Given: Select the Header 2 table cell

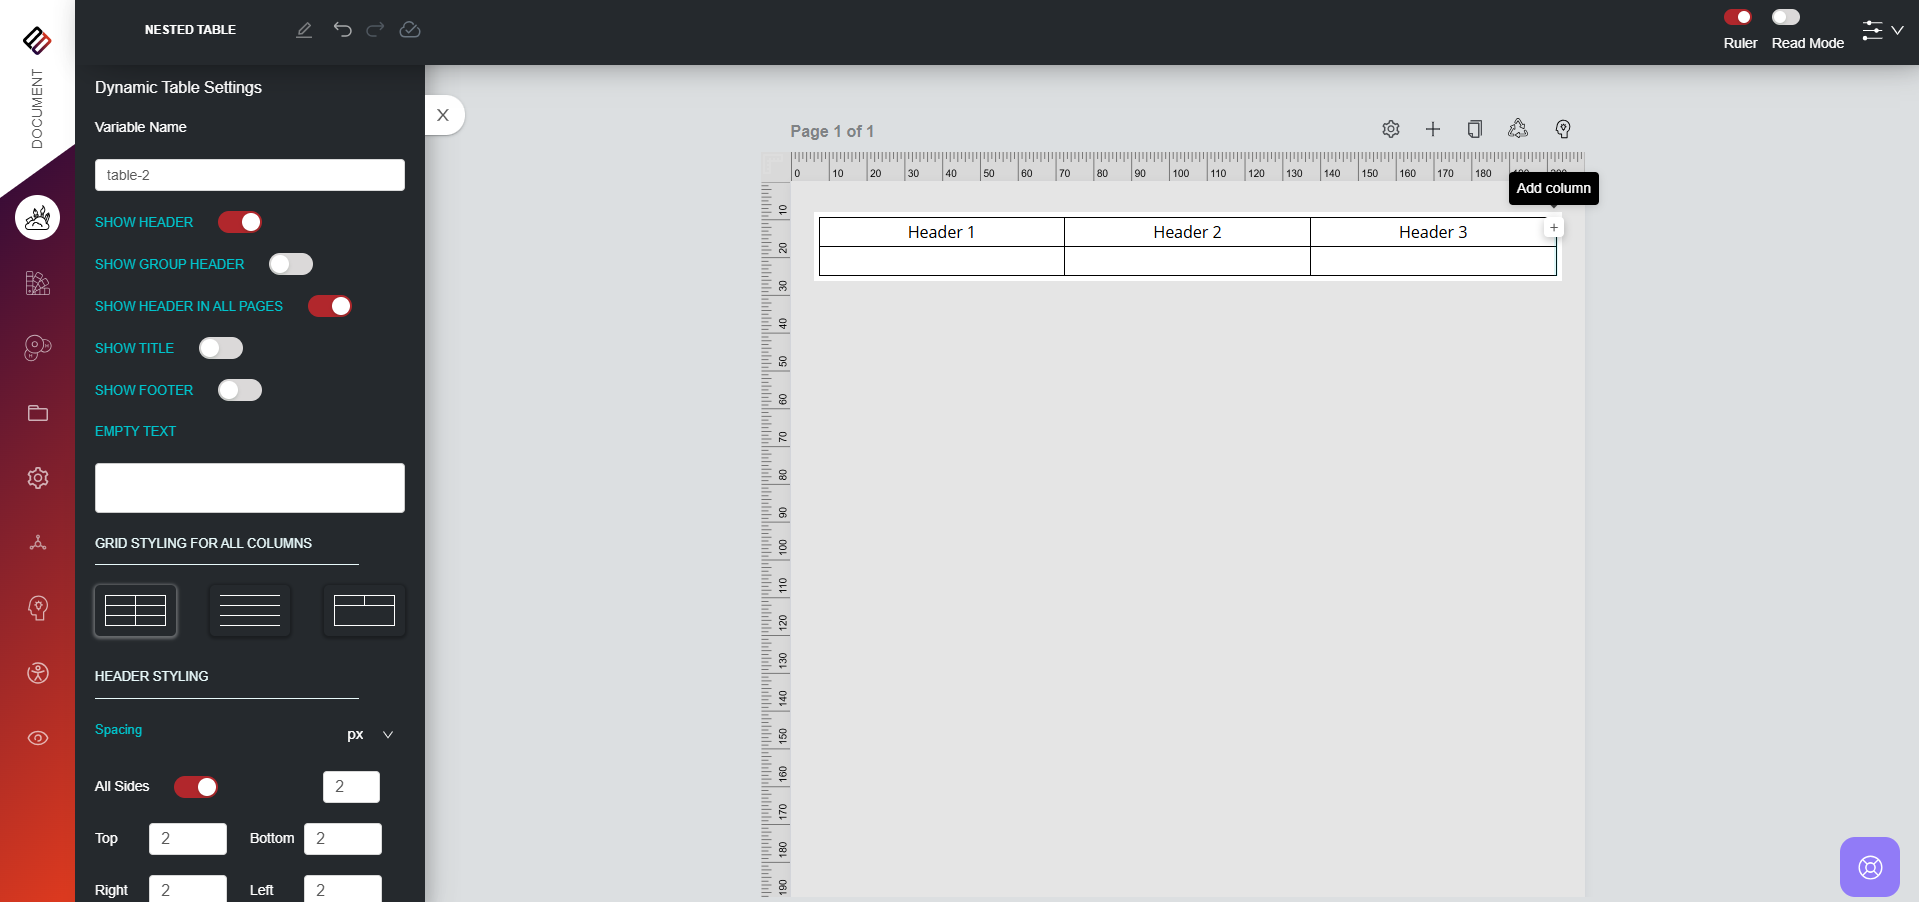Looking at the screenshot, I should (1187, 232).
